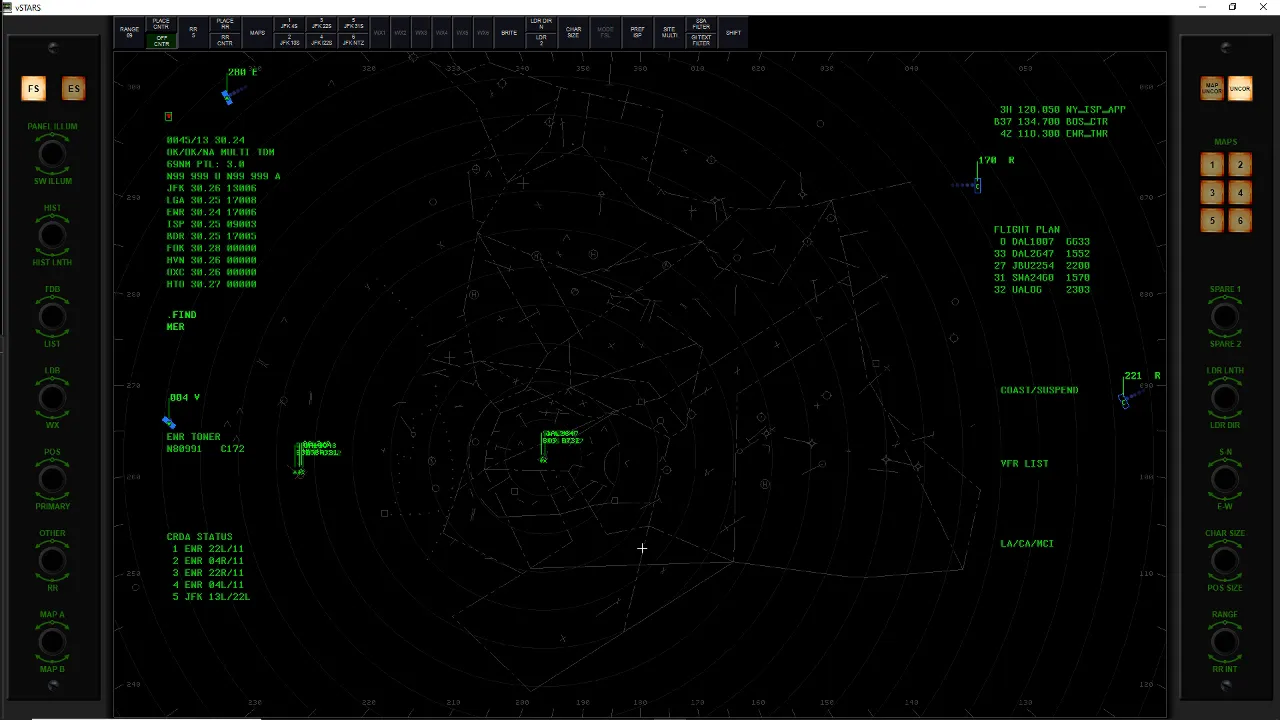Screen dimensions: 1280x720
Task: Click the TDB / LIST knob
Action: [52, 316]
